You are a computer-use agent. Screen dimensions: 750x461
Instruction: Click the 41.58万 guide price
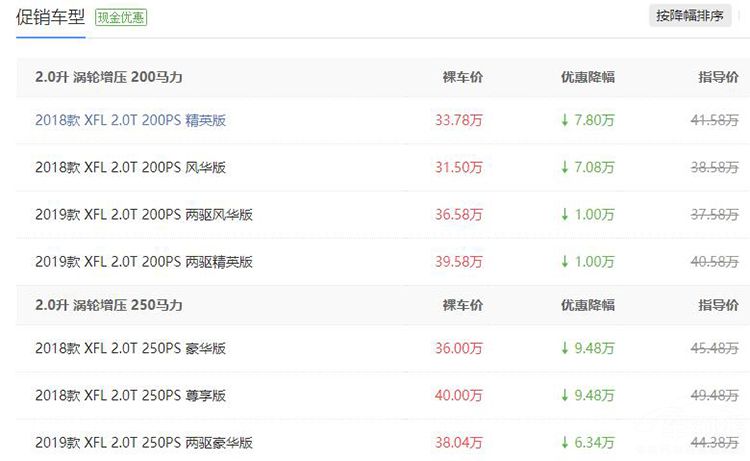pyautogui.click(x=715, y=120)
